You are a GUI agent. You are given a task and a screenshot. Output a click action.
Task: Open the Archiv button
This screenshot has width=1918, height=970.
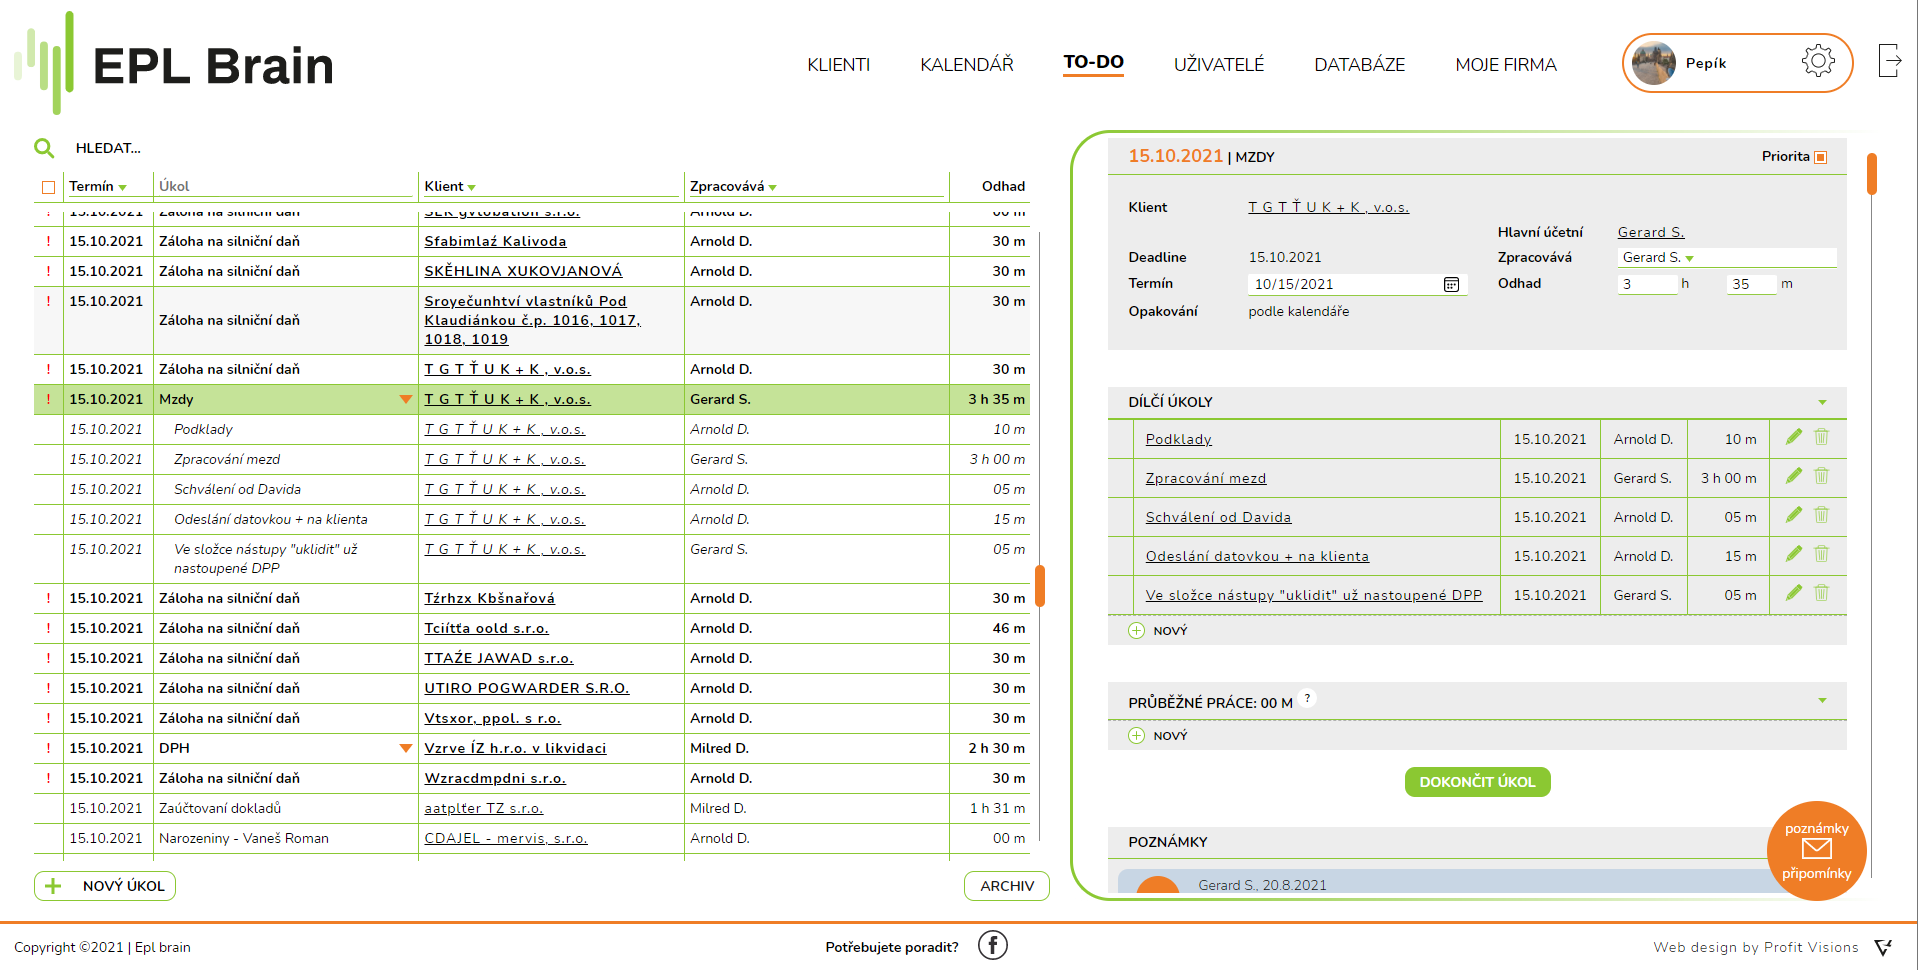[1006, 886]
